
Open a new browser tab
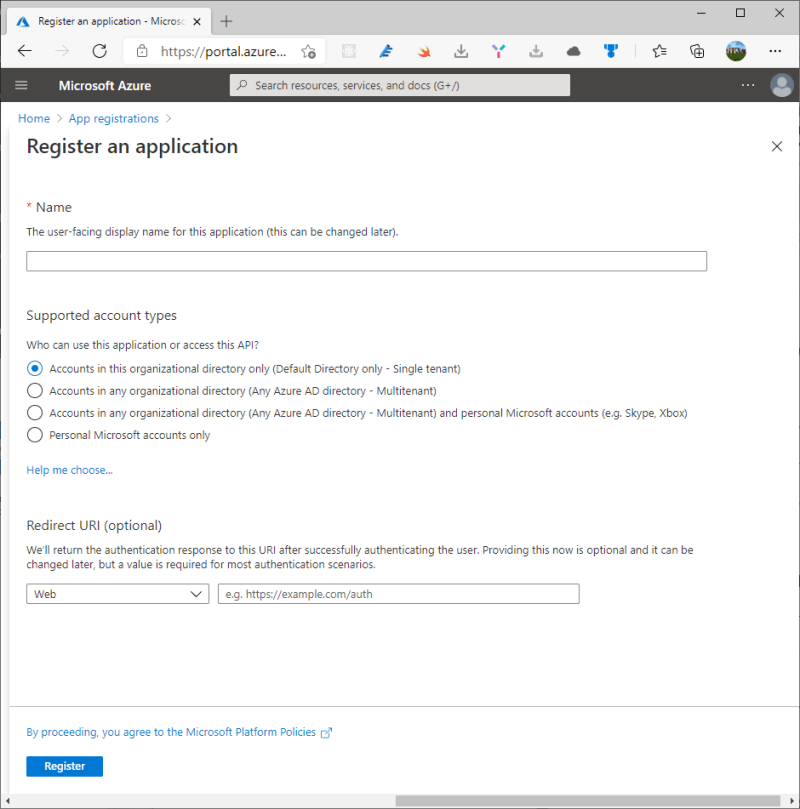(x=226, y=21)
